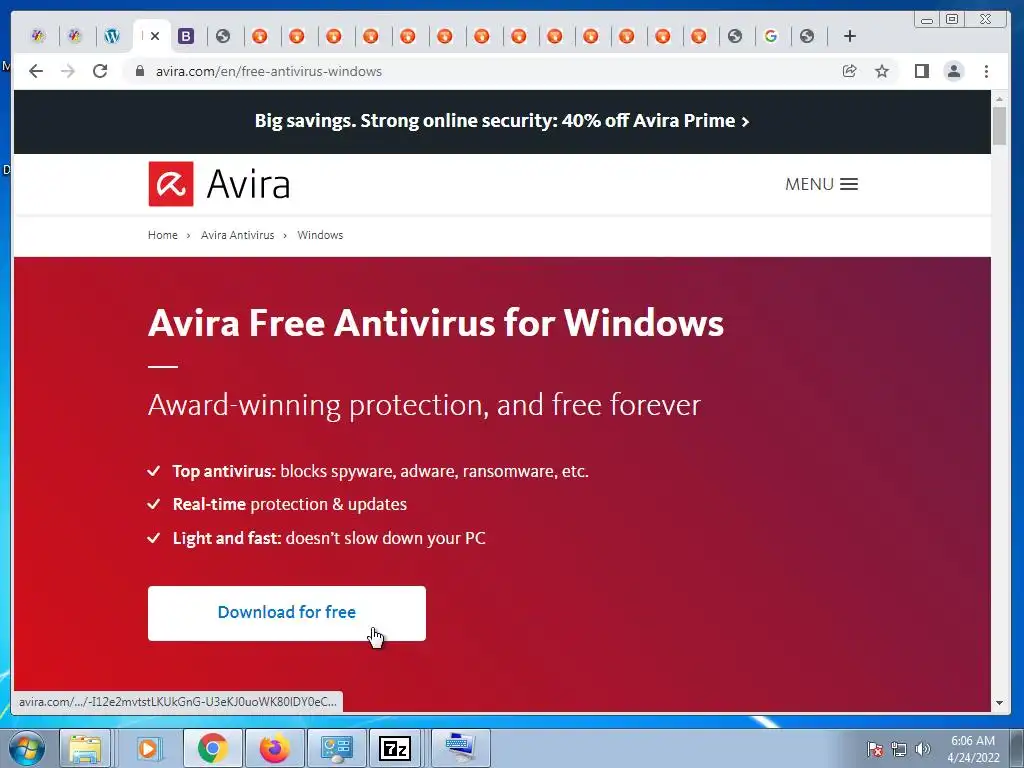
Task: Switch to the purple B icon tab
Action: click(x=186, y=36)
